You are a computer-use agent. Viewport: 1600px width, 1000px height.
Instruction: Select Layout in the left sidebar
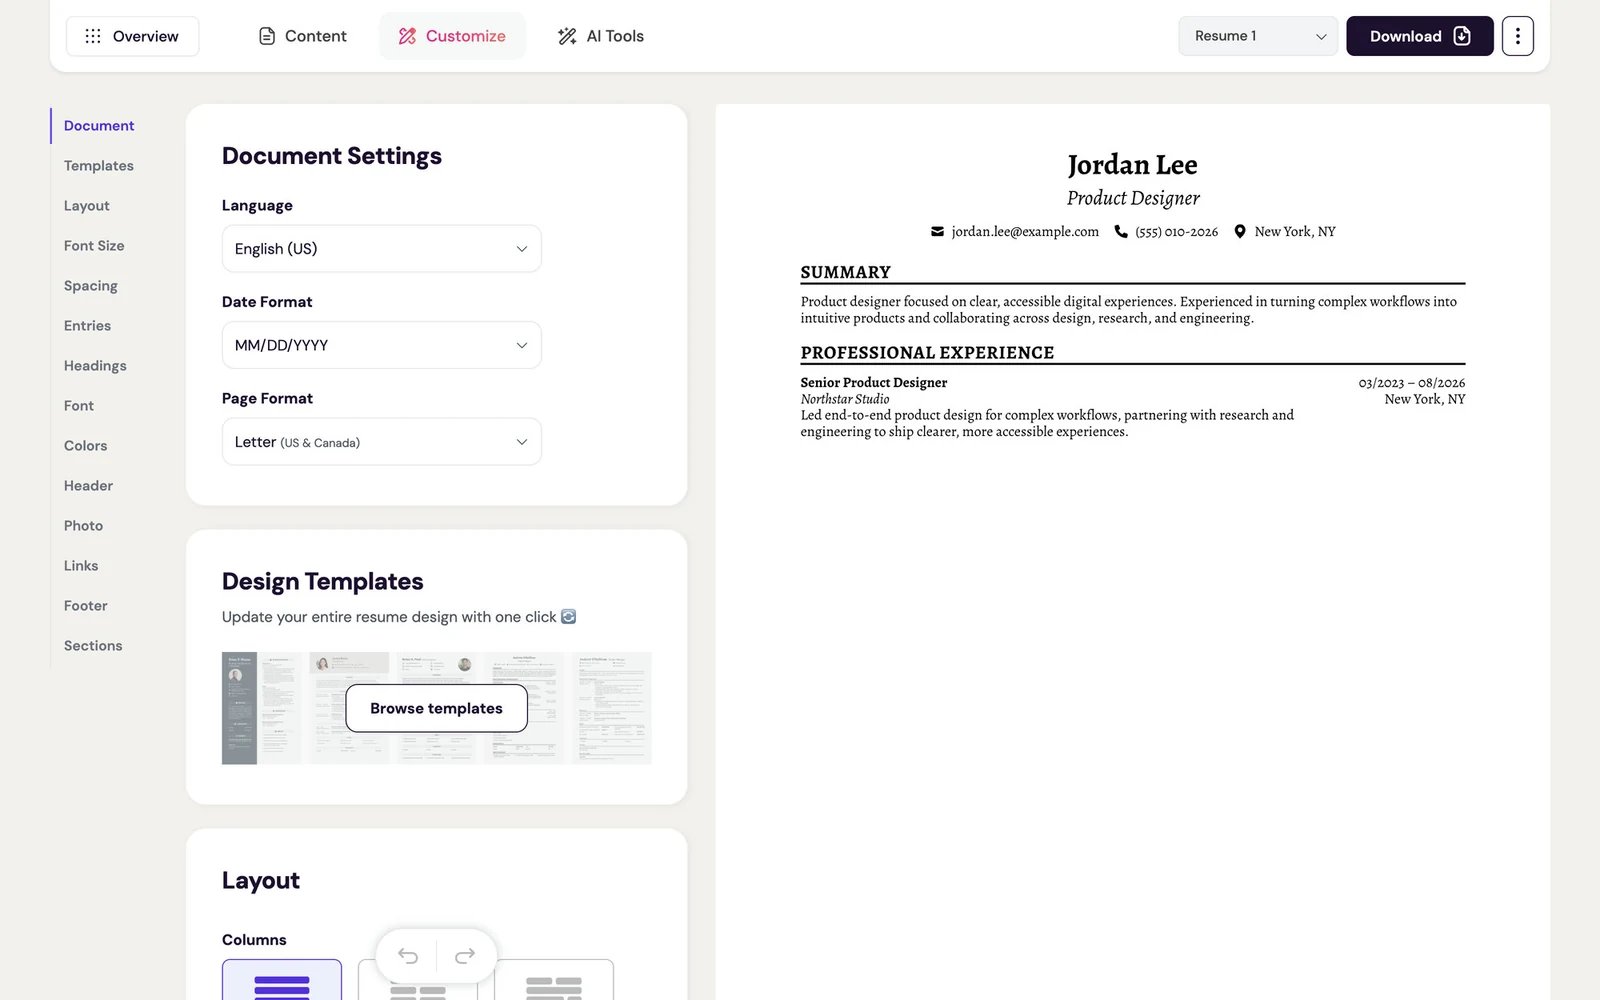(87, 206)
